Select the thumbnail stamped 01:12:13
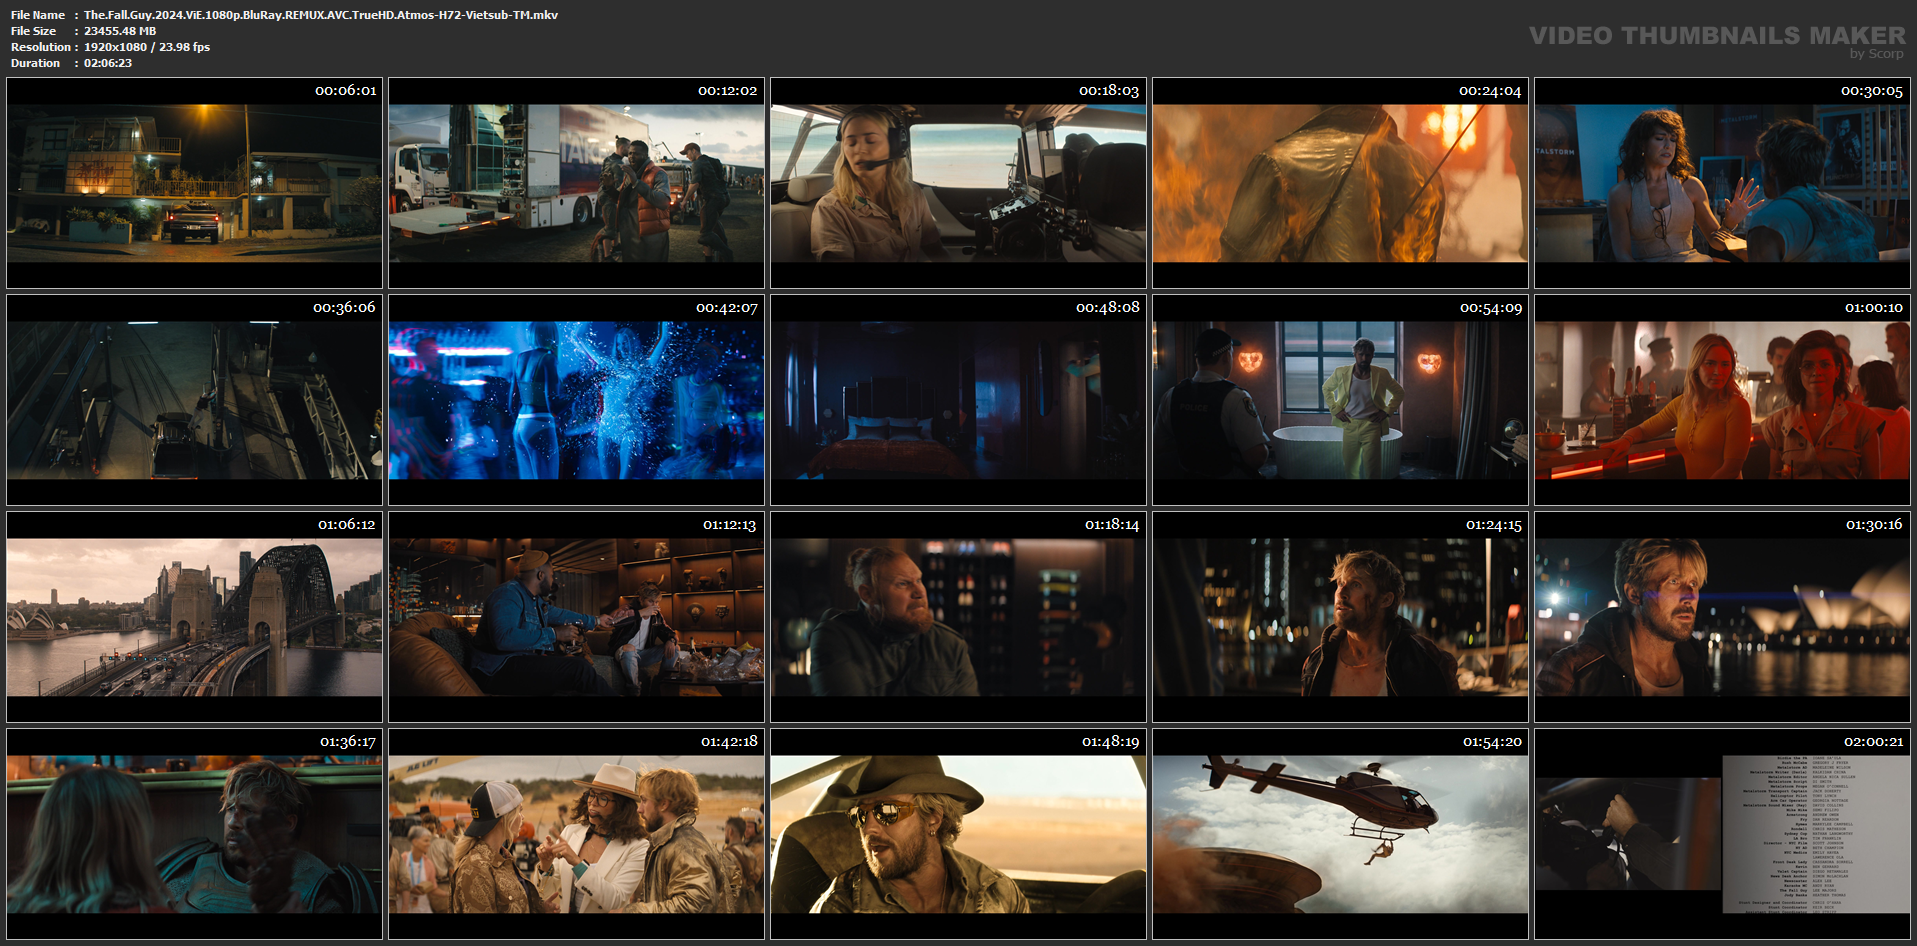This screenshot has width=1917, height=946. pyautogui.click(x=577, y=617)
